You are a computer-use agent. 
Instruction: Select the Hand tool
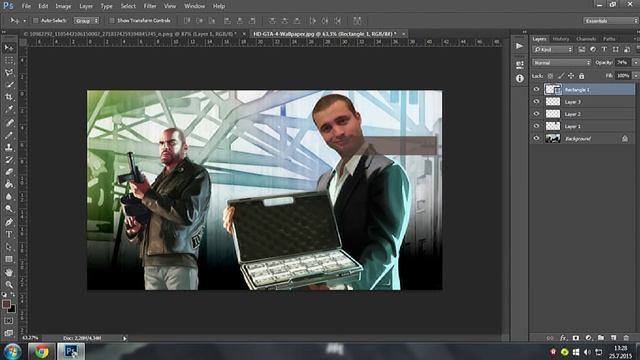coord(9,272)
